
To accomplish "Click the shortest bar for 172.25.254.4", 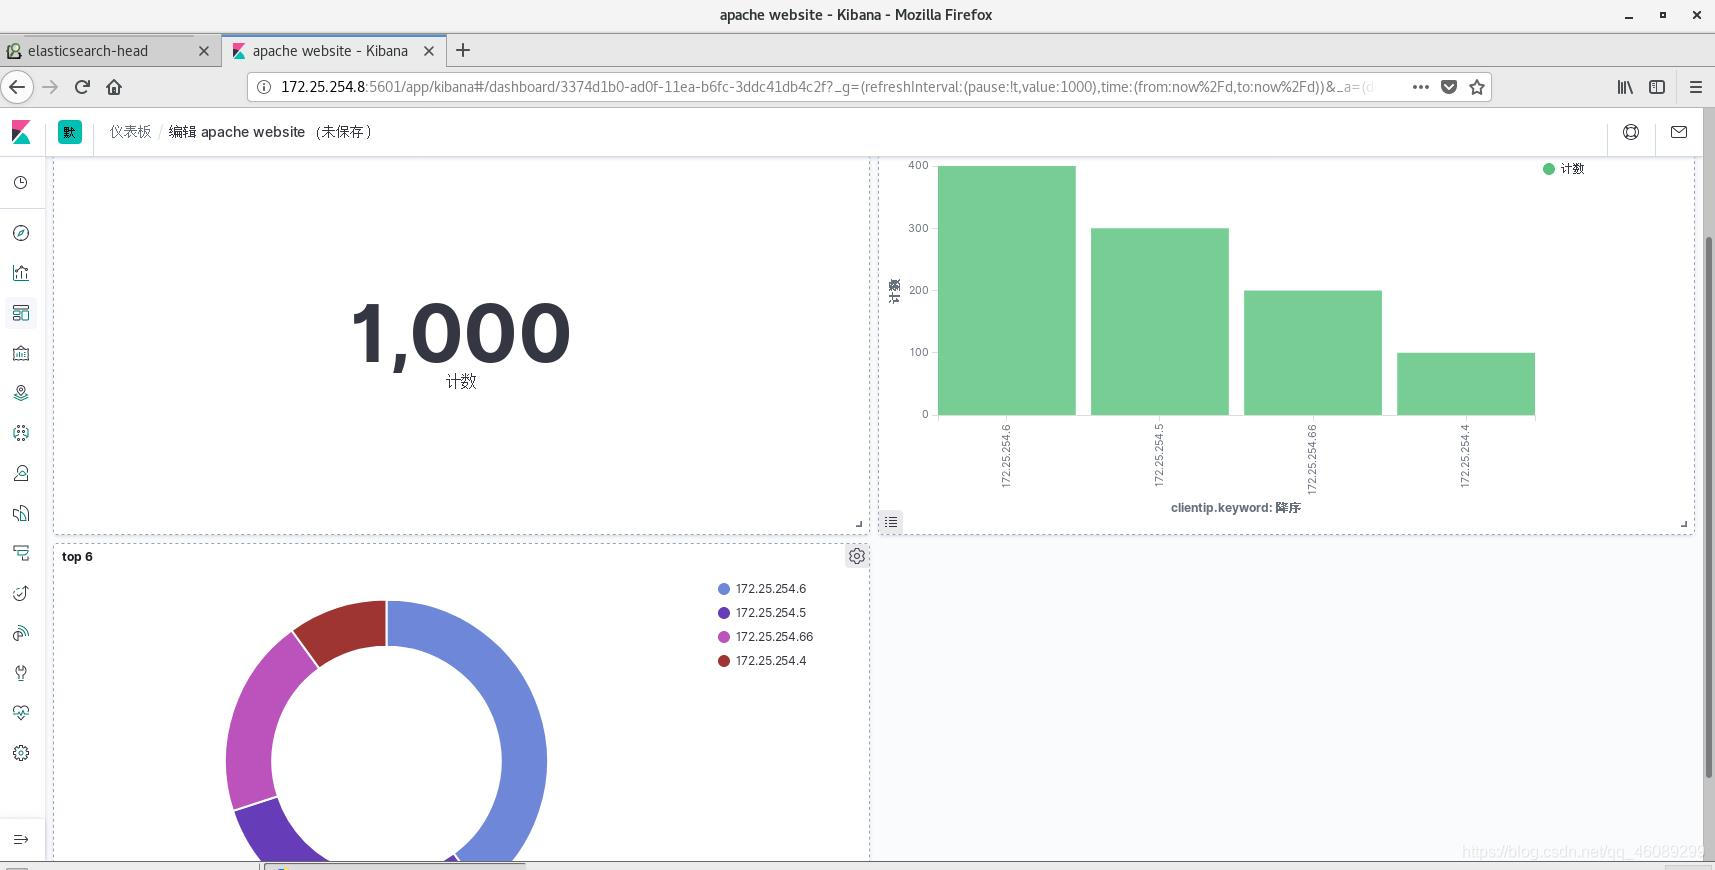I will (x=1466, y=384).
